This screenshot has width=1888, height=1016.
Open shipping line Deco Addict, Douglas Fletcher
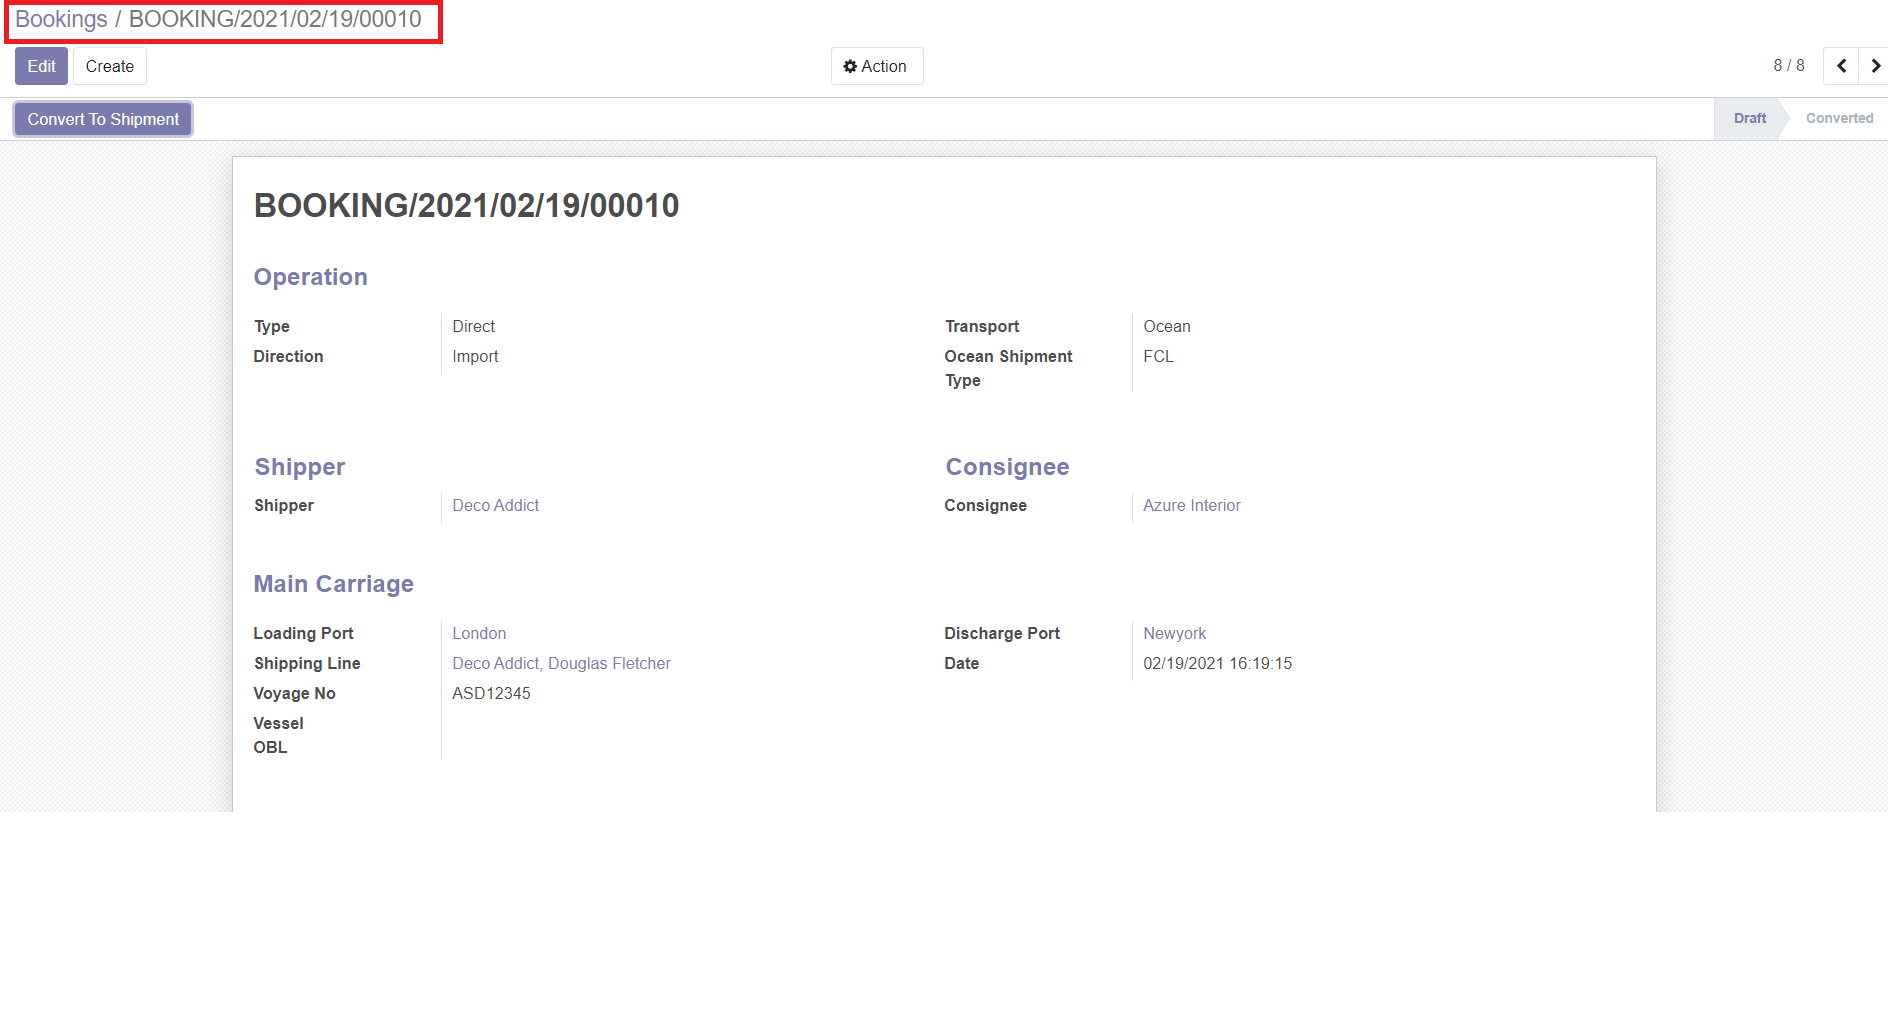click(x=561, y=663)
